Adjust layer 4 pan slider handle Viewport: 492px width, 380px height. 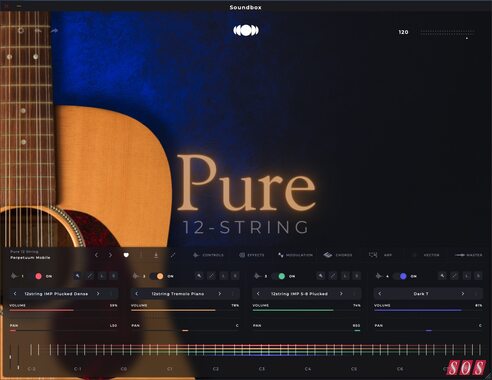tap(429, 331)
